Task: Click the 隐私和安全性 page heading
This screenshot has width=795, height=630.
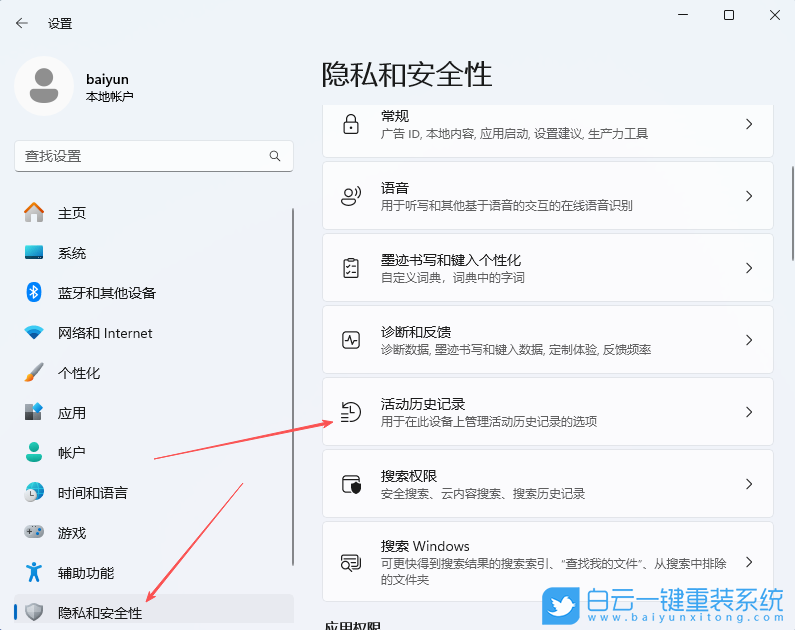Action: point(407,75)
